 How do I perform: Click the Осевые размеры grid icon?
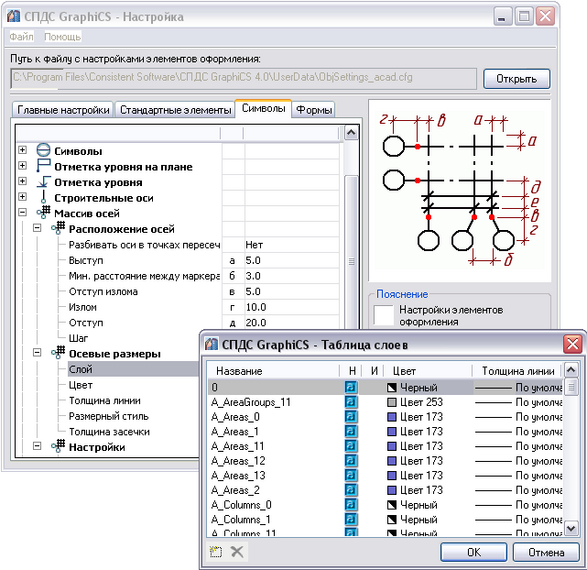coord(58,353)
